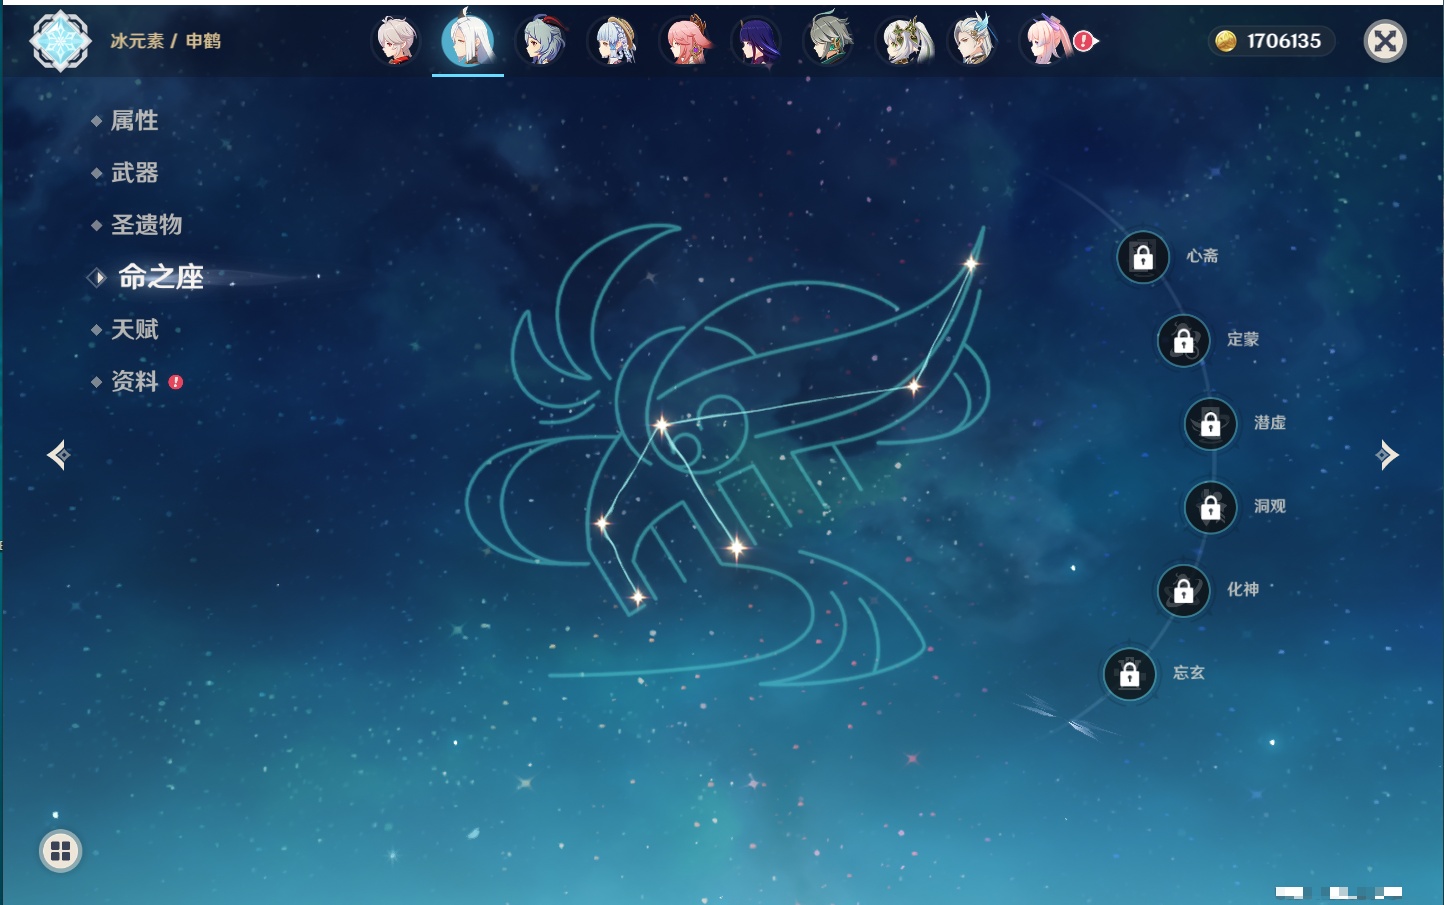This screenshot has height=905, width=1444.
Task: Select Kokomi's avatar with the alert badge
Action: (1047, 42)
